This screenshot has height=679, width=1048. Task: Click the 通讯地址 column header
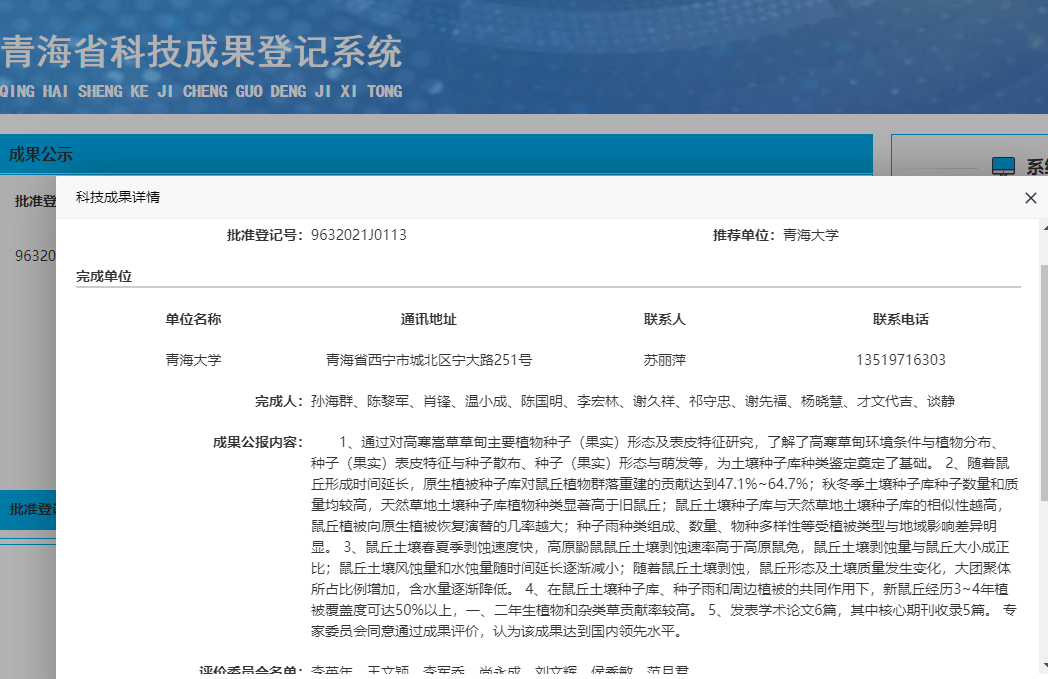tap(428, 320)
